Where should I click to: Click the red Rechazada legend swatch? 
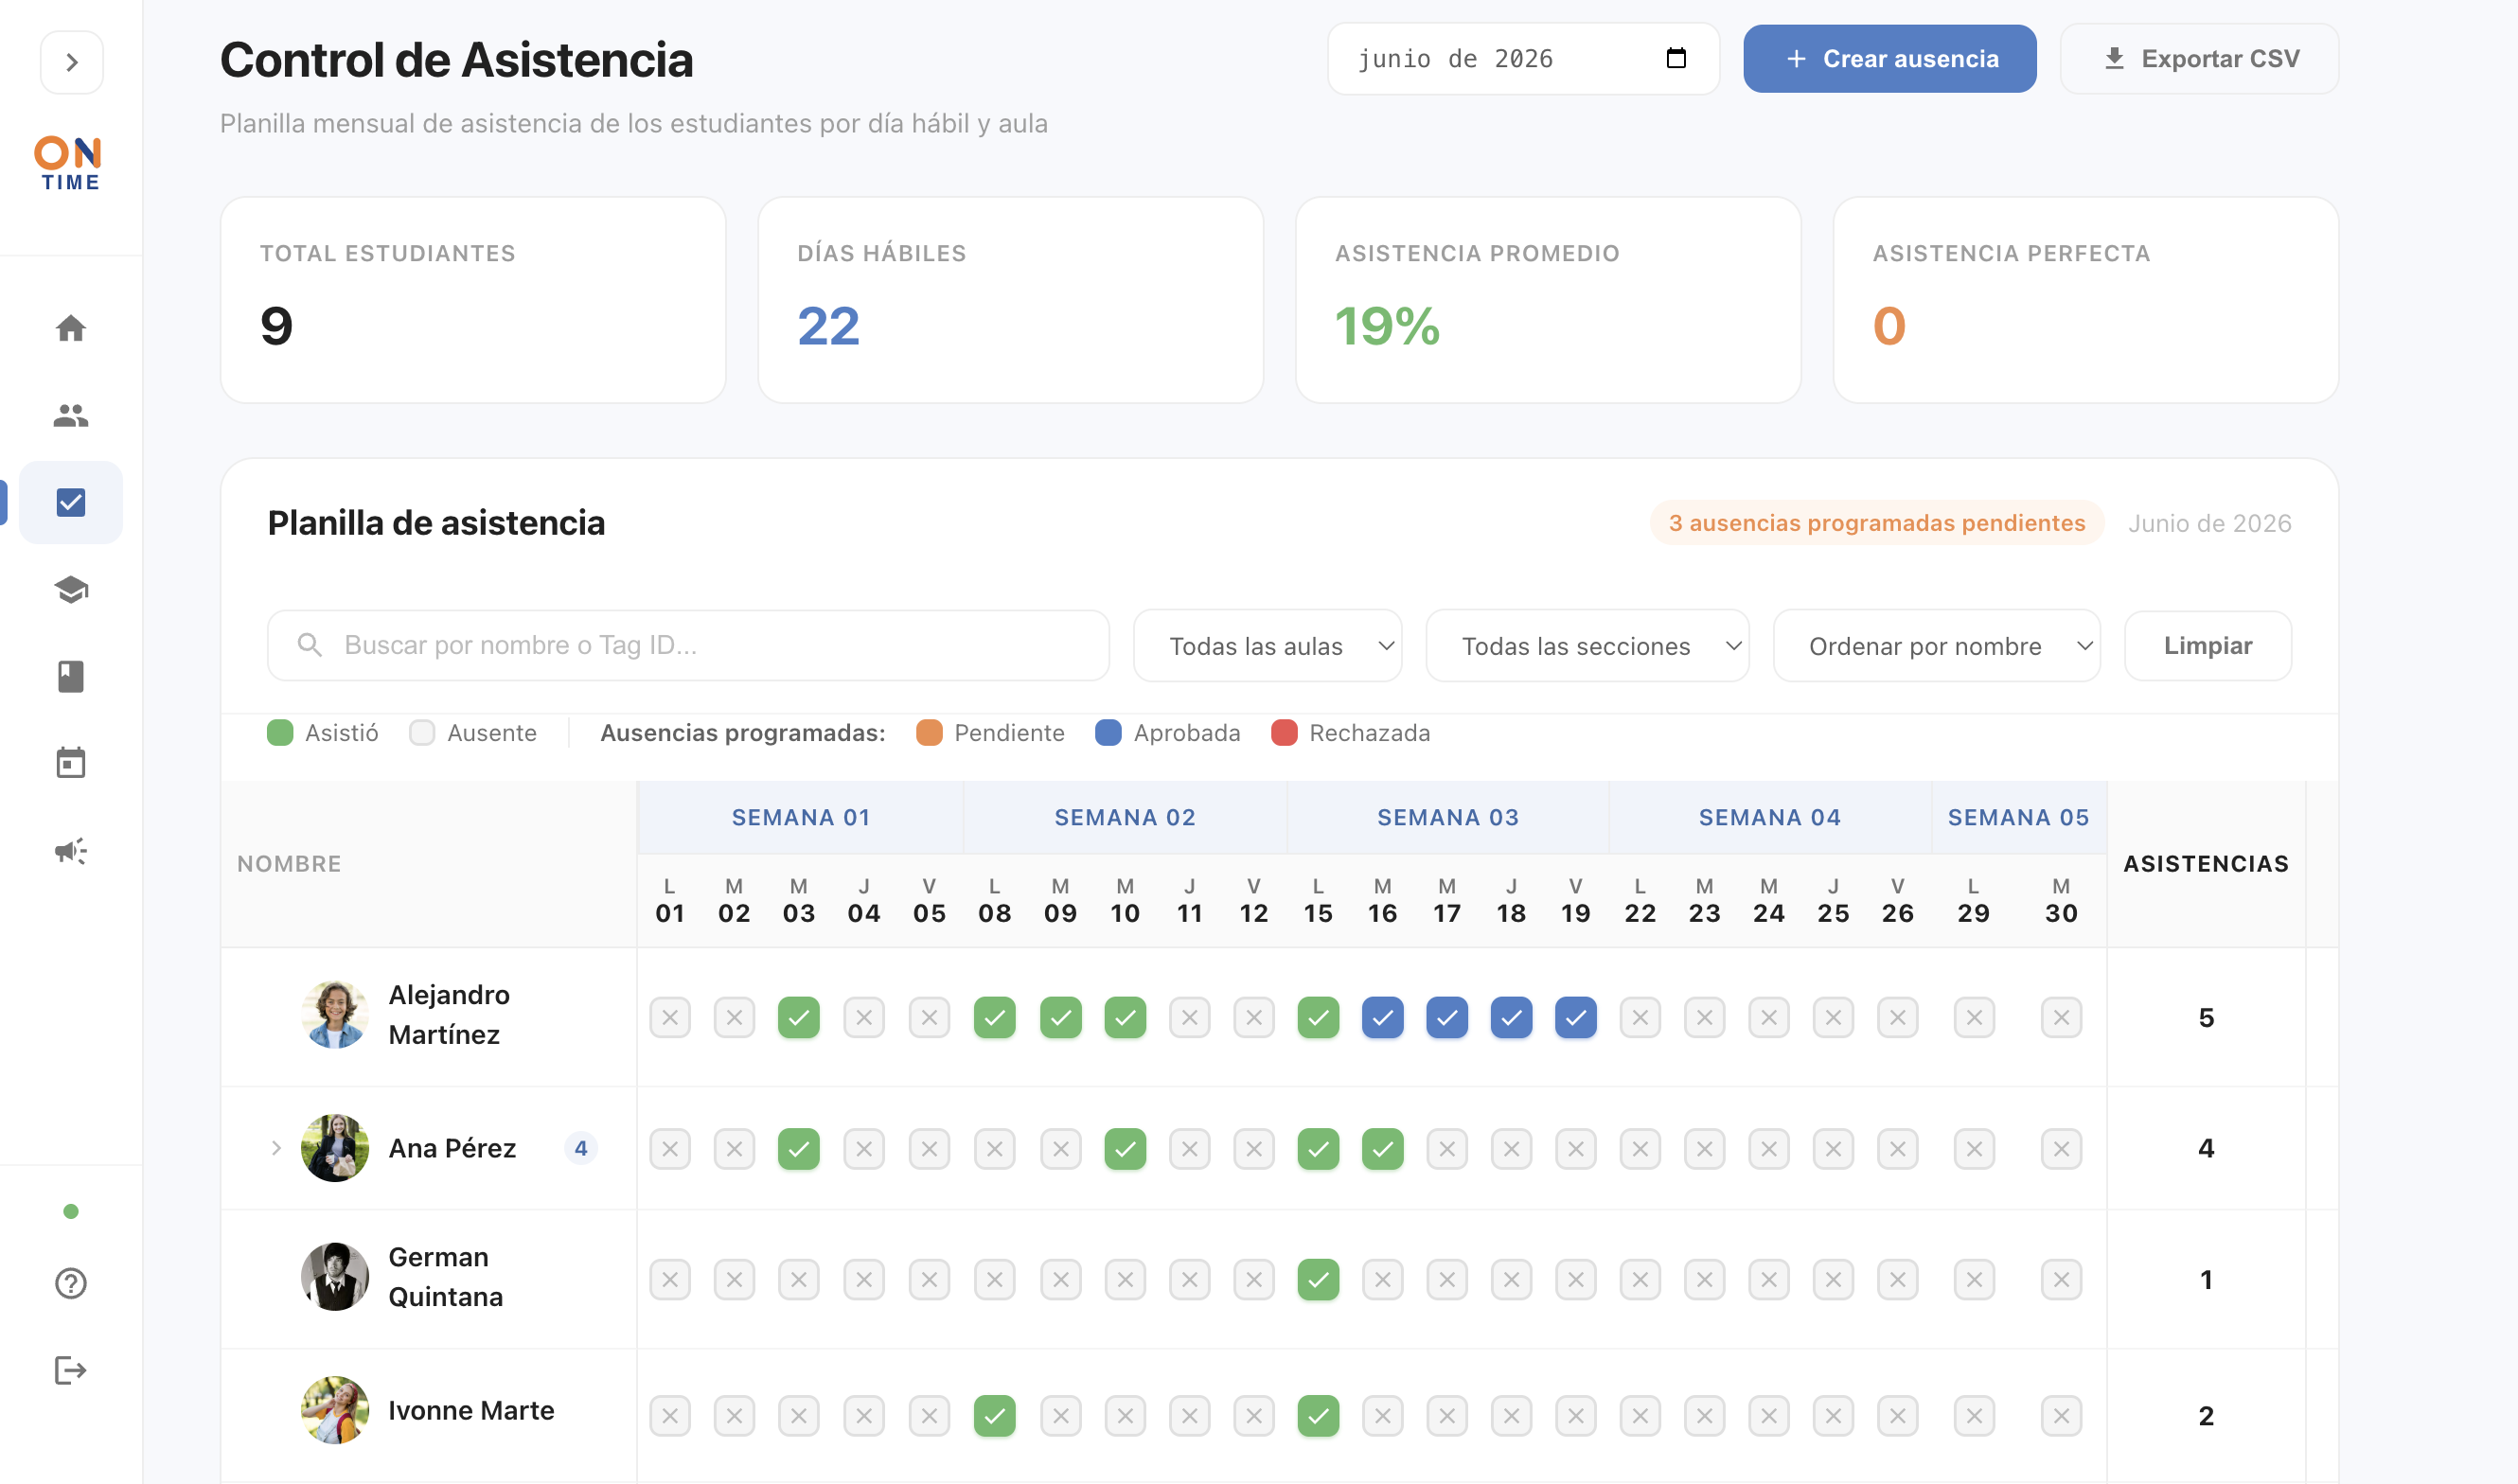(x=1284, y=733)
